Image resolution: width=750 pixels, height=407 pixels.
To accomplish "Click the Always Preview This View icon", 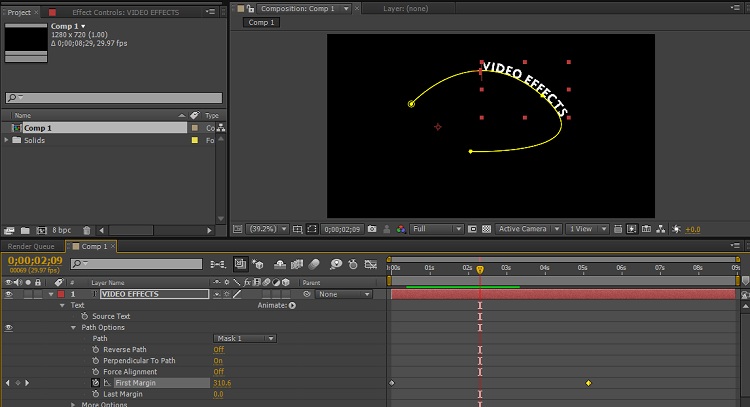I will click(237, 229).
